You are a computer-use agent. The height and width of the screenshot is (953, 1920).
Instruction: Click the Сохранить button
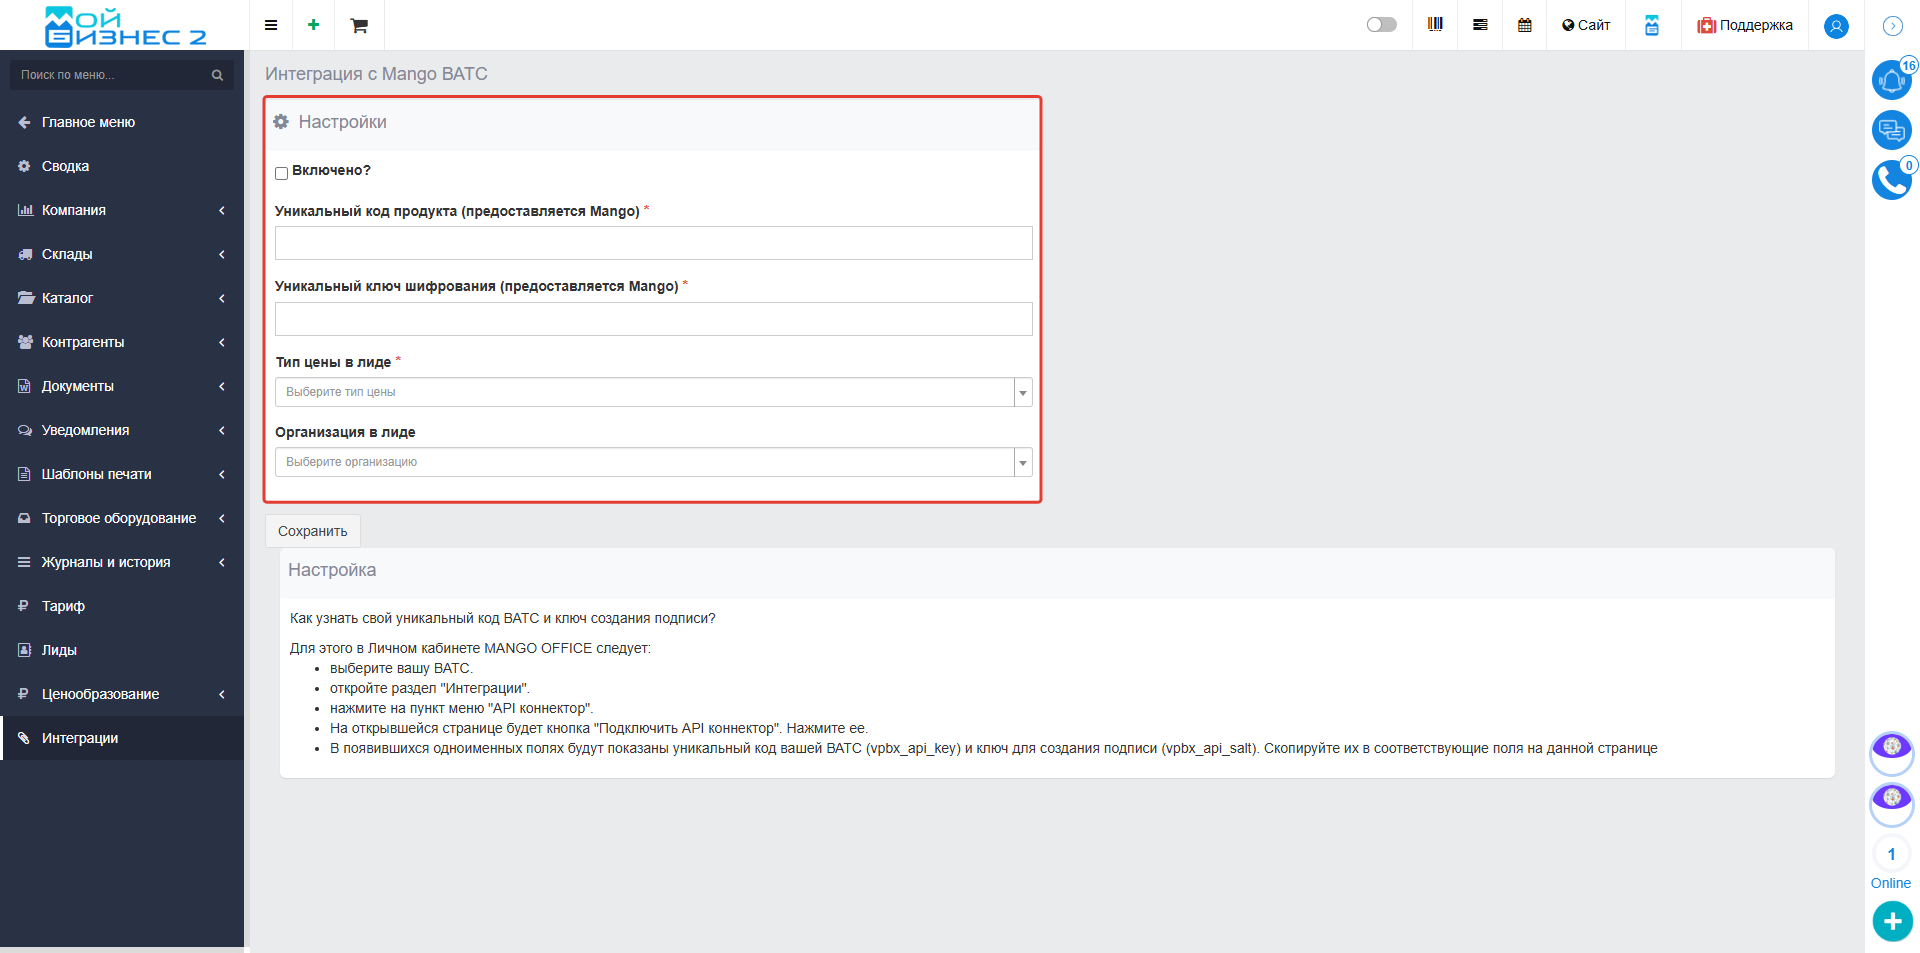(313, 531)
